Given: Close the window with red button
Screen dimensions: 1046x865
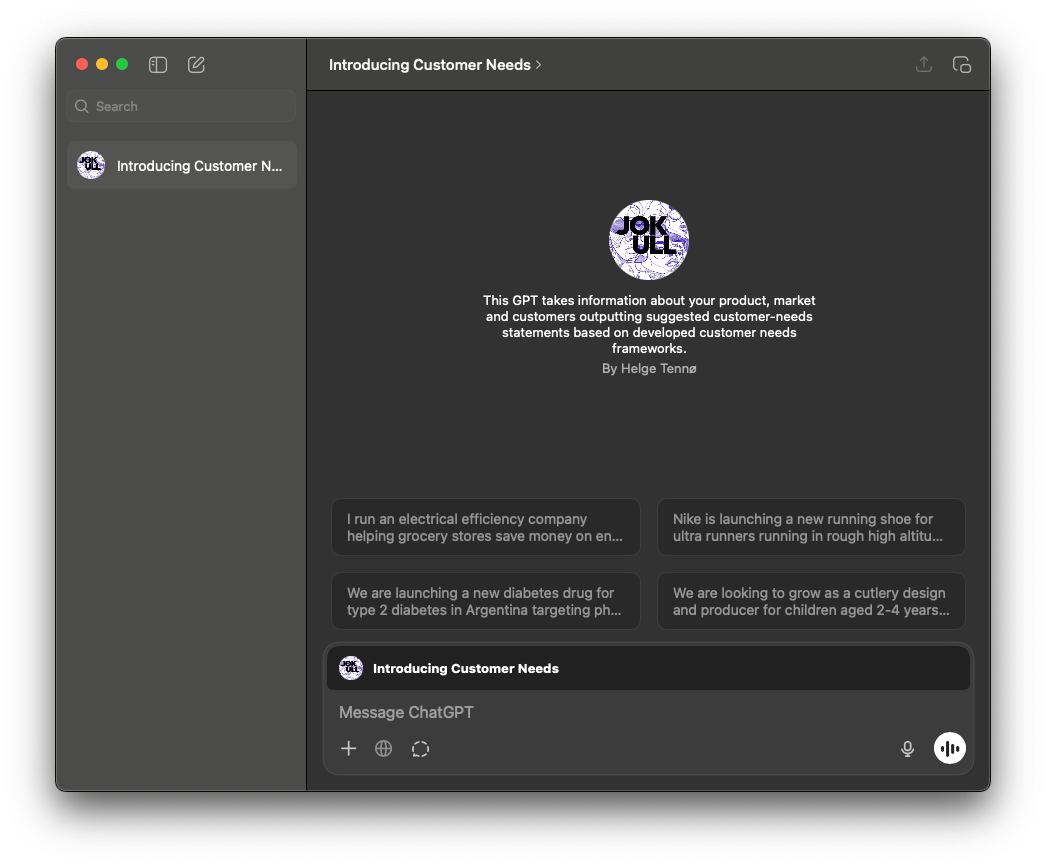Looking at the screenshot, I should [x=82, y=64].
